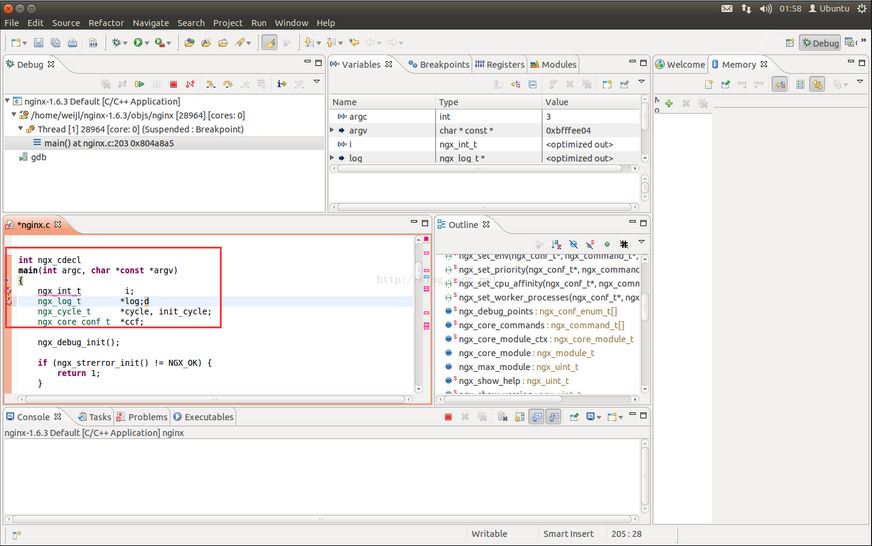
Task: Click the Sort alphabetically icon in Outline
Action: point(556,244)
